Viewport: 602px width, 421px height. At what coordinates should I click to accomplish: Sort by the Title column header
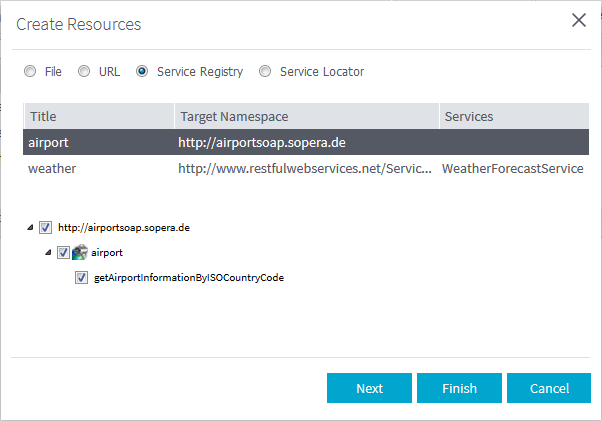(98, 116)
